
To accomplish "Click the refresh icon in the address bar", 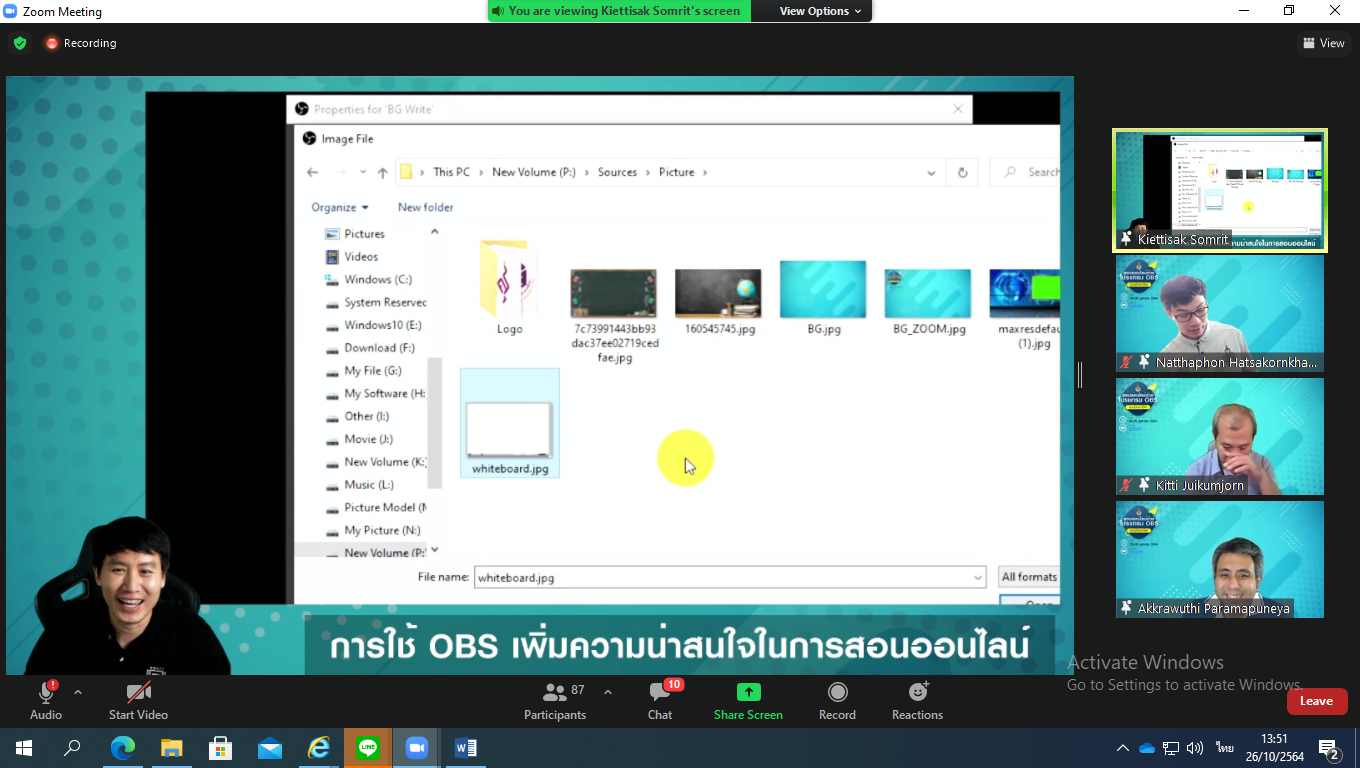I will (x=962, y=172).
